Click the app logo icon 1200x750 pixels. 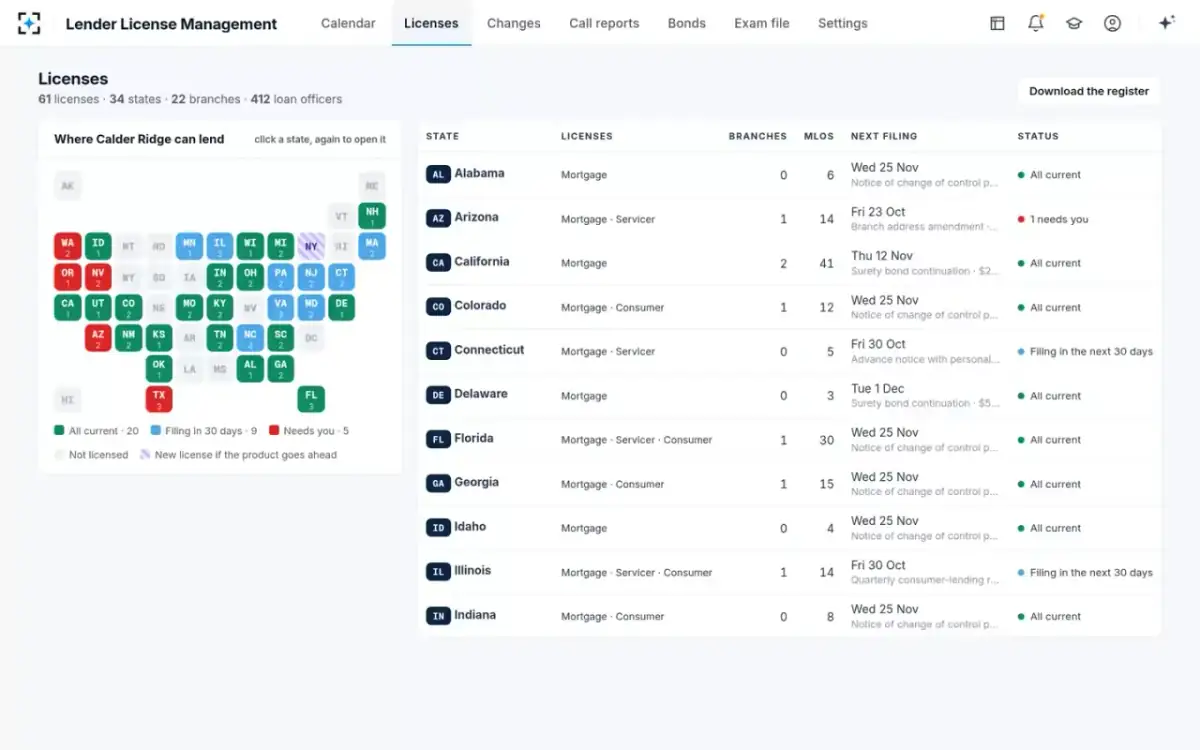tap(30, 23)
